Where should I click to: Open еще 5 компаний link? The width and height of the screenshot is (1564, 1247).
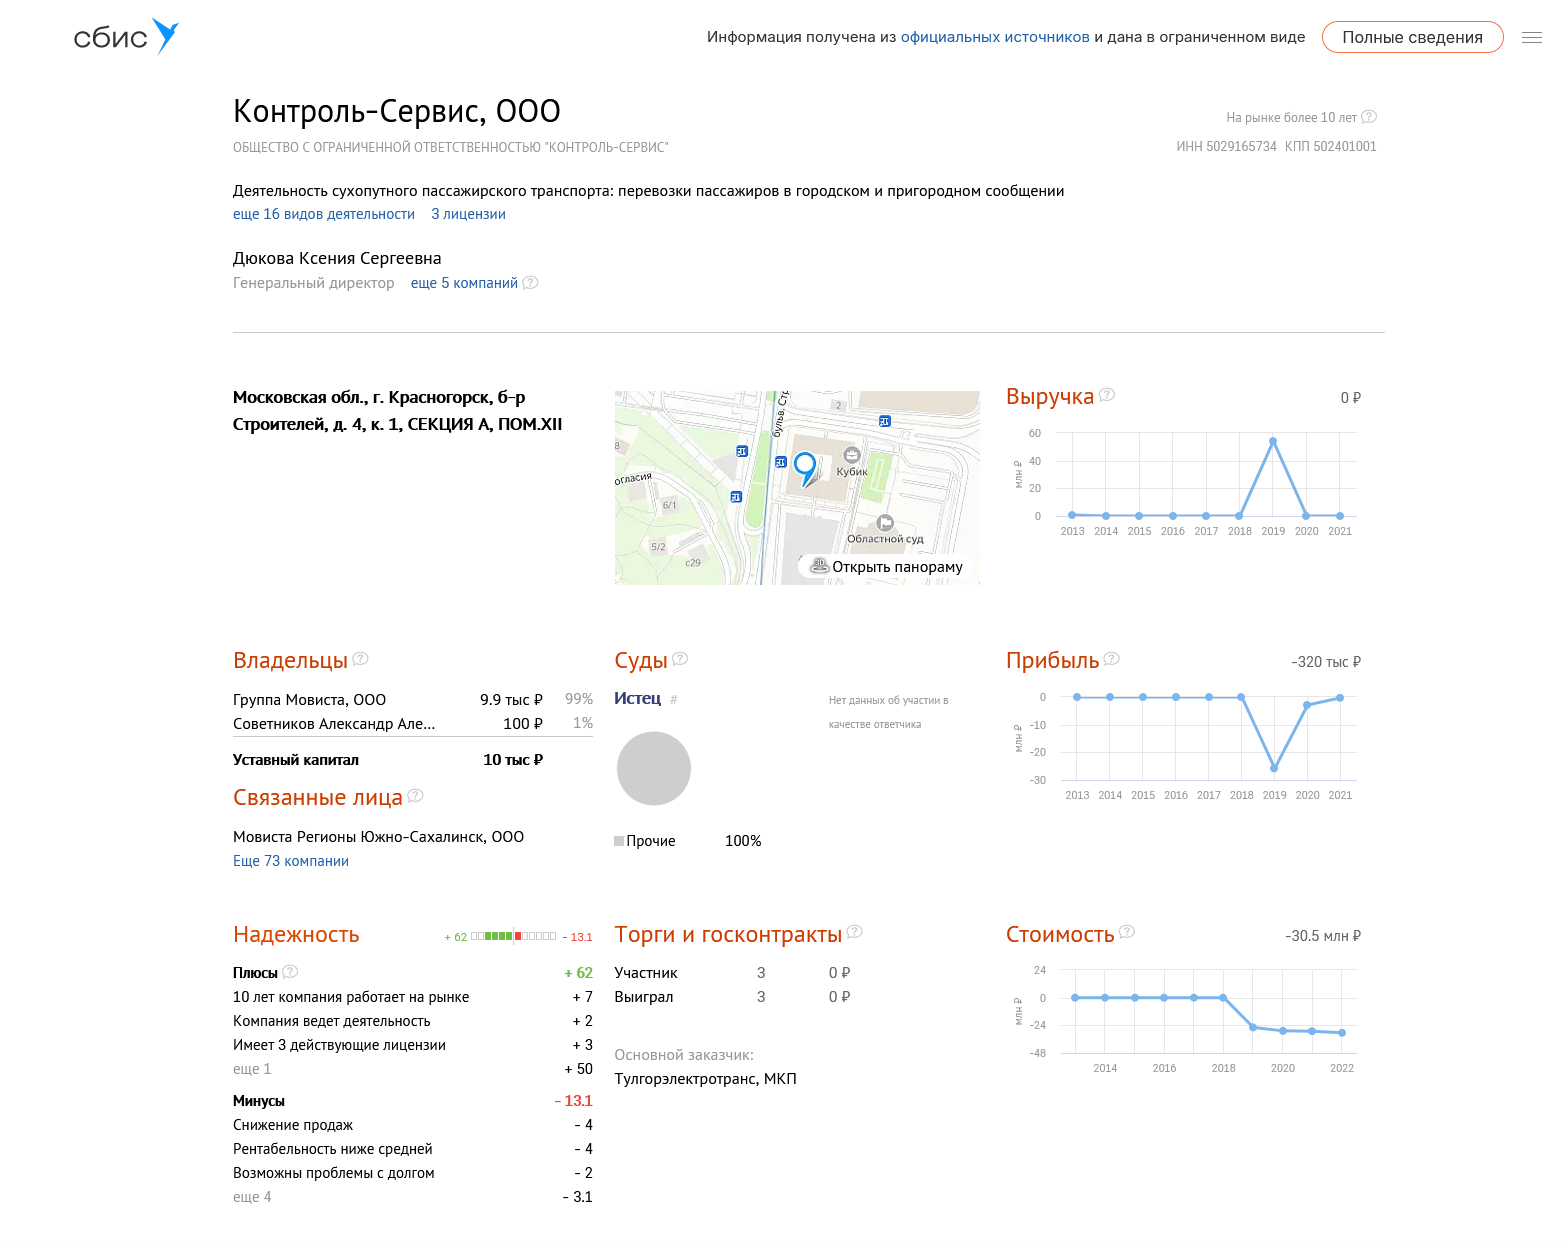(x=464, y=283)
